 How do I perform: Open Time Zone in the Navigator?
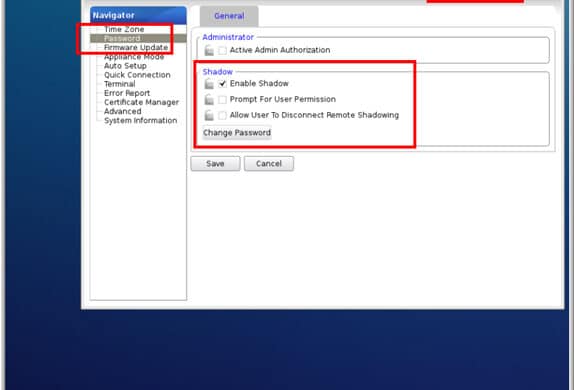coord(124,29)
